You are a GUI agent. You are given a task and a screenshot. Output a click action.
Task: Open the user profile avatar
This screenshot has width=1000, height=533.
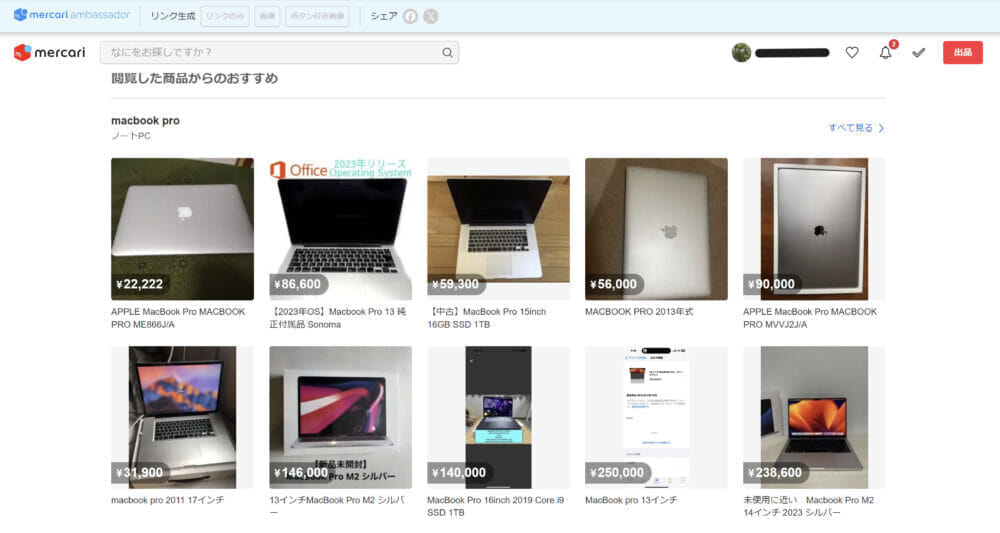click(741, 52)
